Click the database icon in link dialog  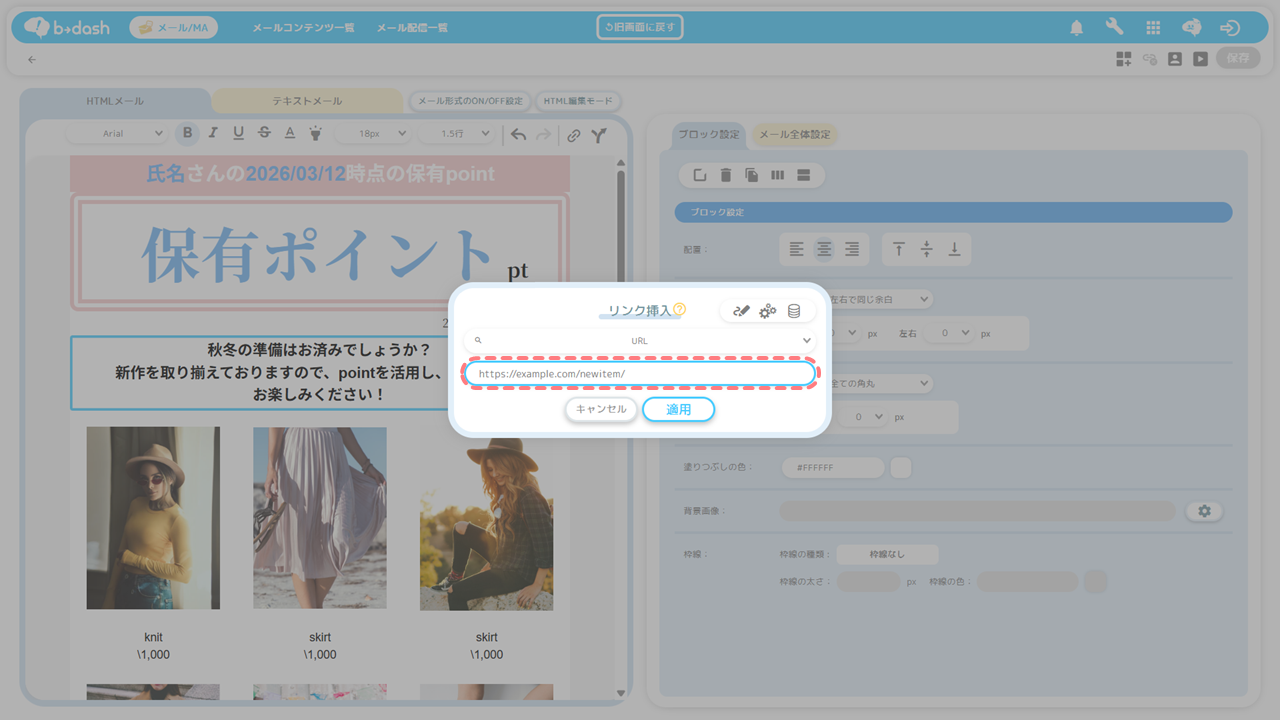[794, 311]
